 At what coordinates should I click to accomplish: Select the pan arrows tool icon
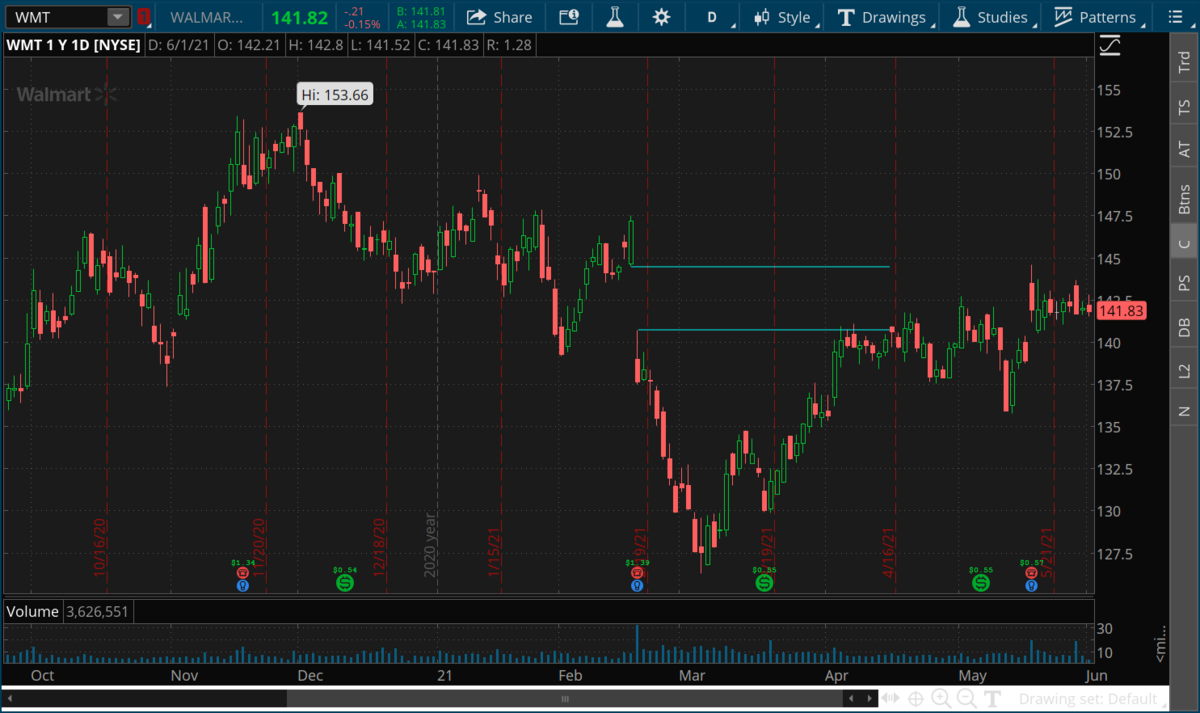pos(889,699)
